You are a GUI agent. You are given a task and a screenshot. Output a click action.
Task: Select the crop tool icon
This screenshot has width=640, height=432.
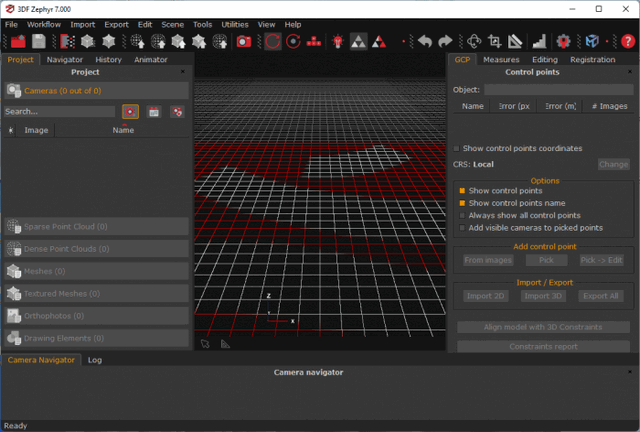click(494, 41)
